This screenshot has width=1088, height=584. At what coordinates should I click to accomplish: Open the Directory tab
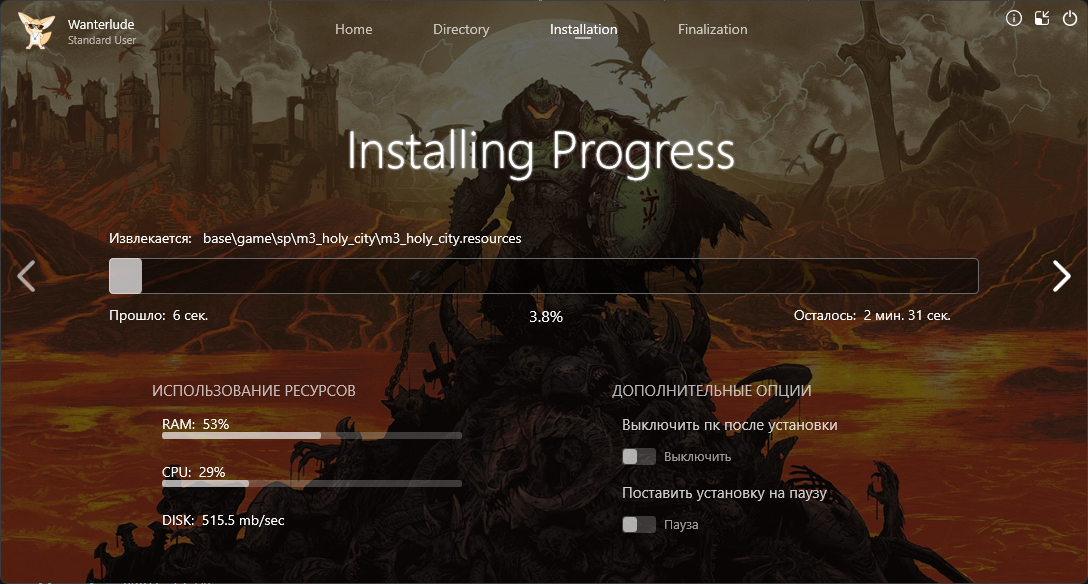point(461,29)
